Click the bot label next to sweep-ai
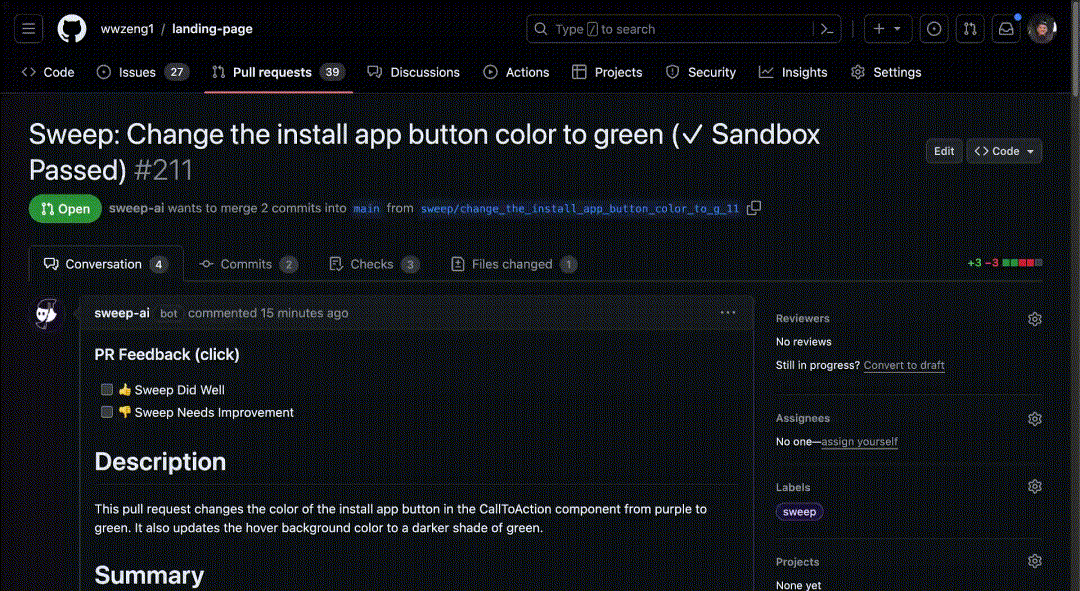The image size is (1080, 591). click(x=169, y=313)
